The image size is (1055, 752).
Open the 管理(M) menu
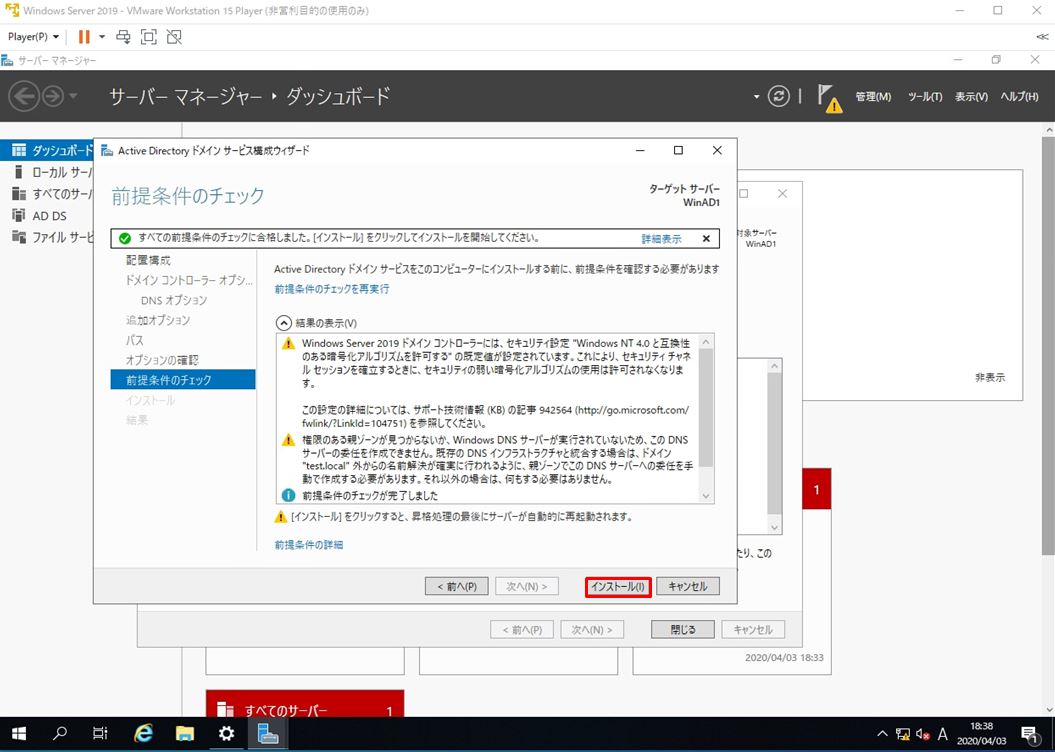pyautogui.click(x=873, y=97)
